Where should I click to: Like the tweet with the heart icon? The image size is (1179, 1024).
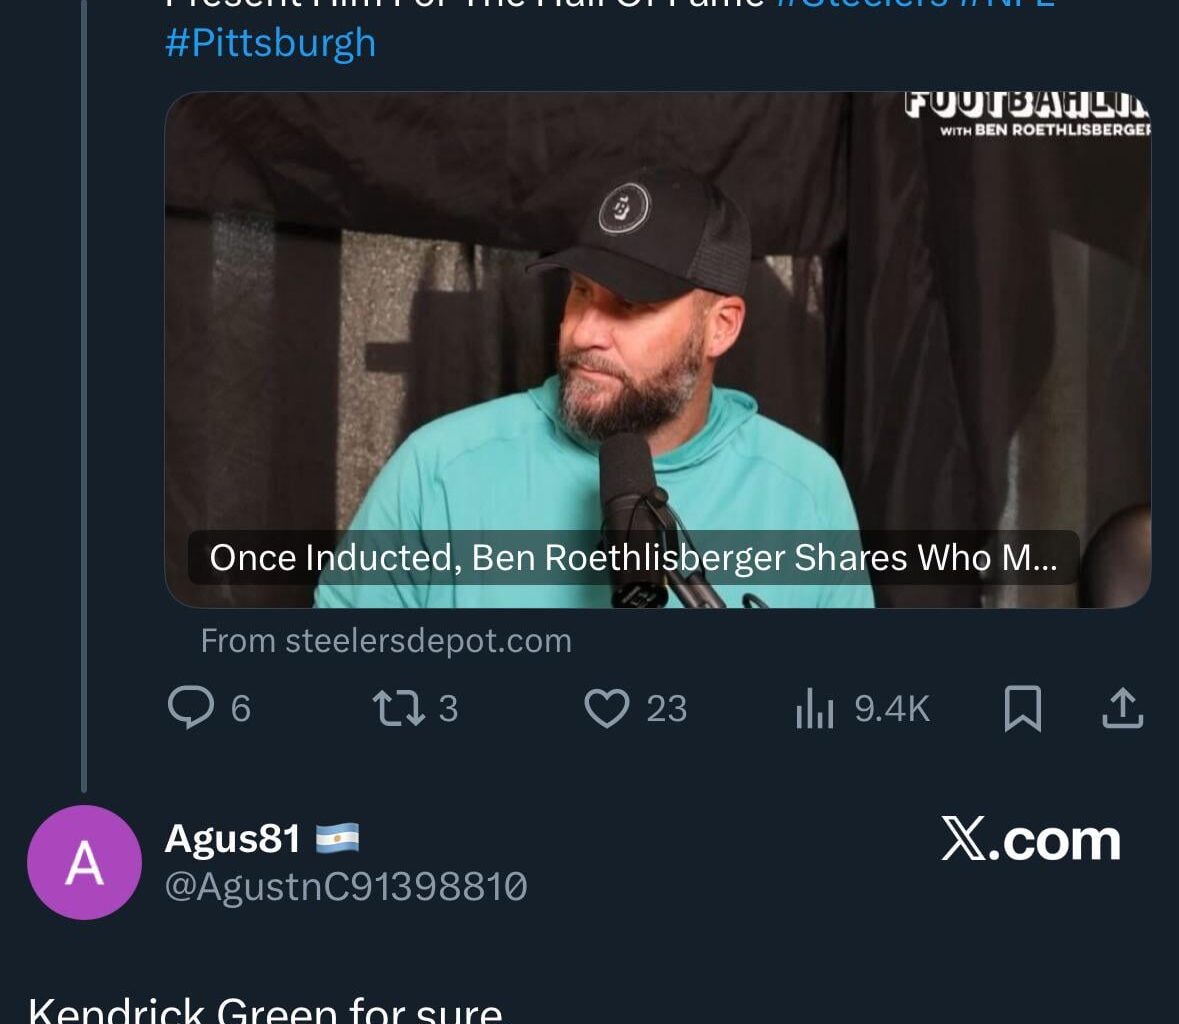(x=609, y=708)
